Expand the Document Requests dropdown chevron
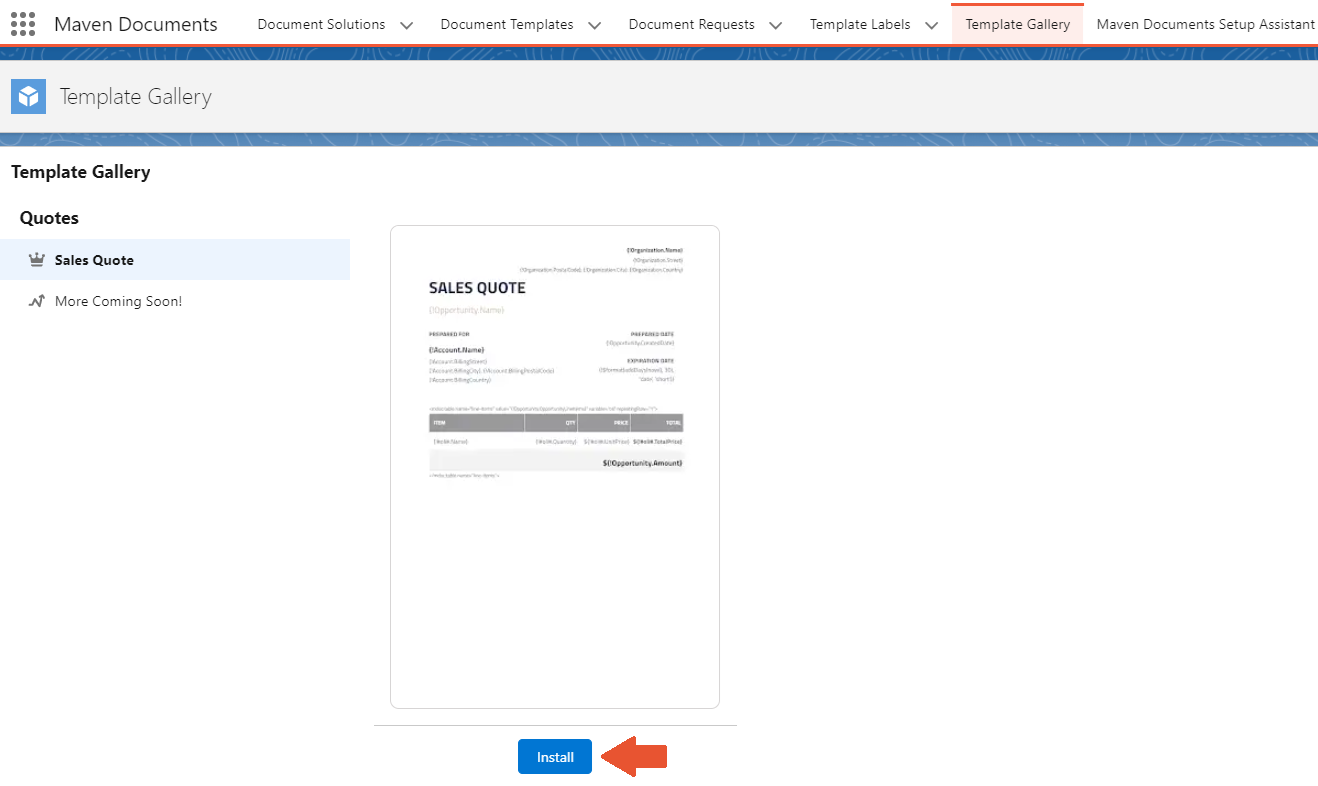This screenshot has width=1318, height=786. (x=775, y=25)
